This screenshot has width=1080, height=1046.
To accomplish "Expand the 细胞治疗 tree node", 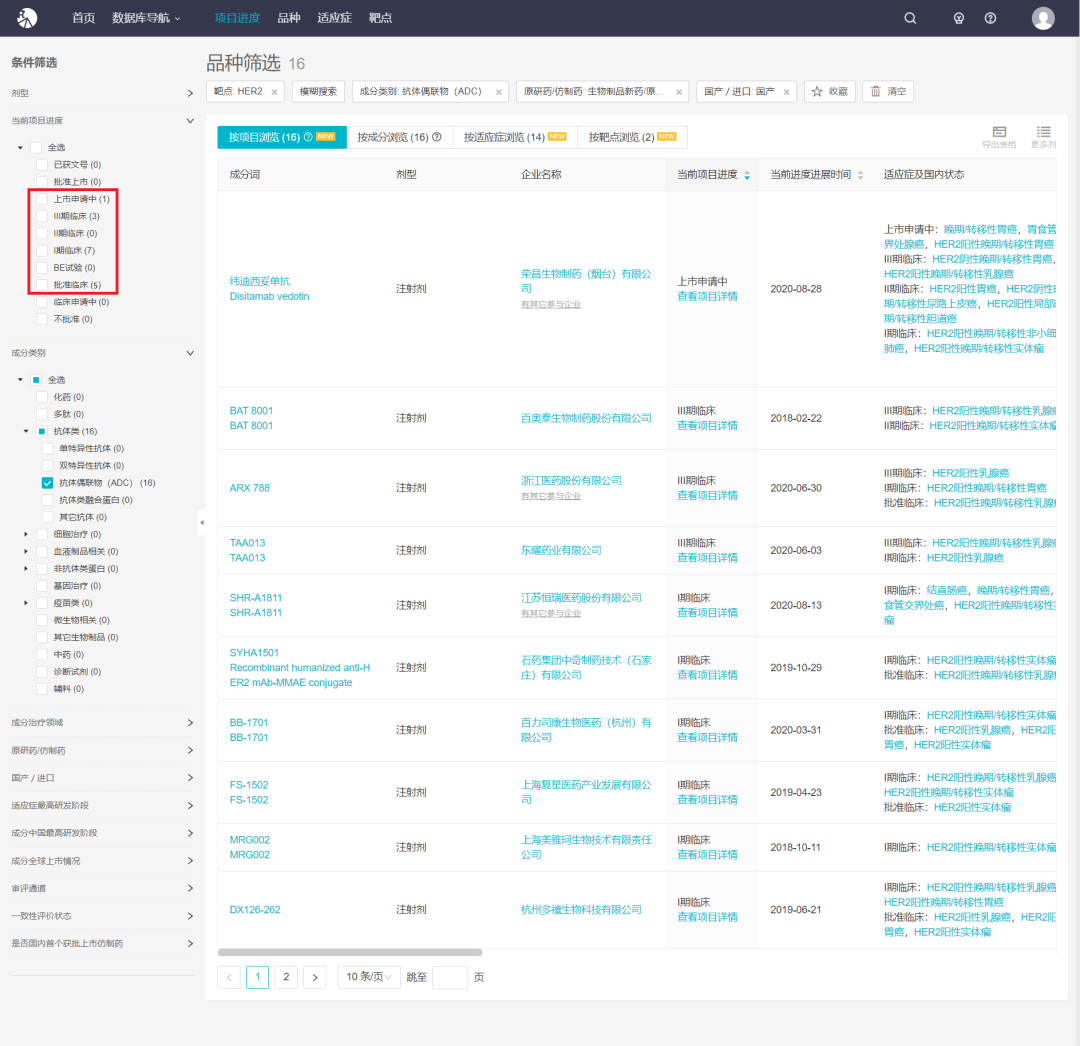I will pyautogui.click(x=26, y=534).
